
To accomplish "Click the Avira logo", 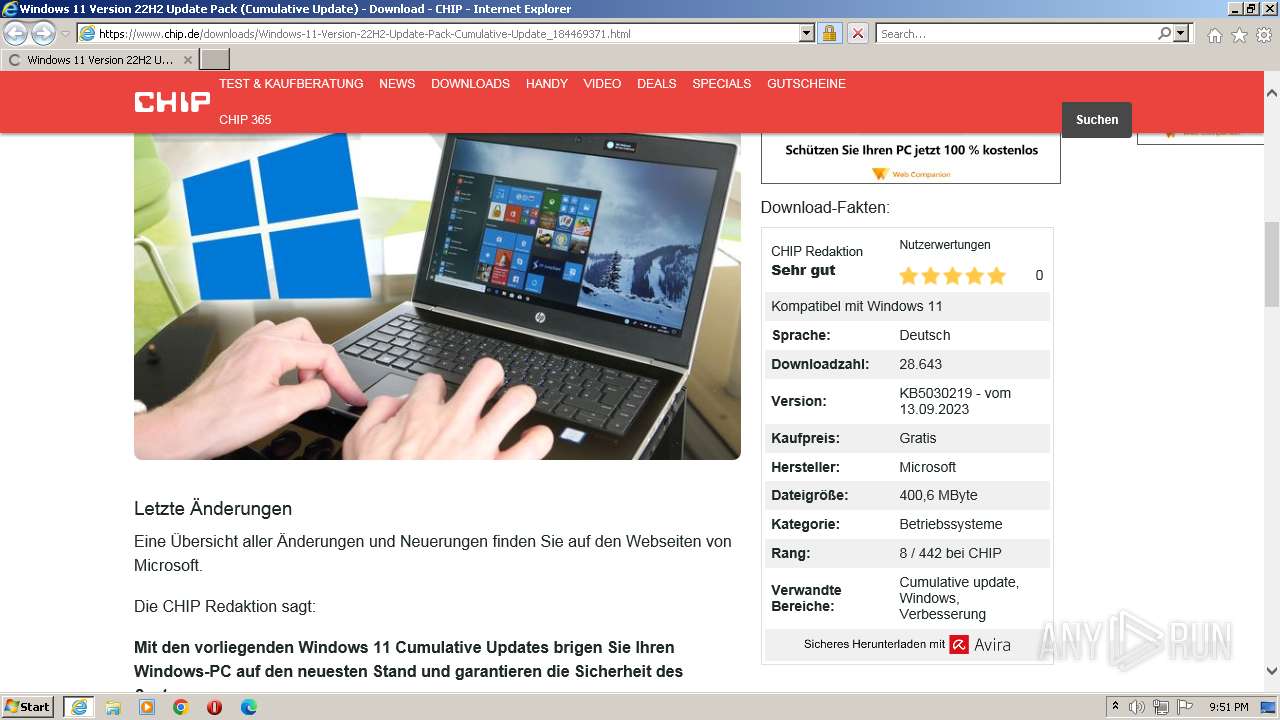I will coord(980,645).
